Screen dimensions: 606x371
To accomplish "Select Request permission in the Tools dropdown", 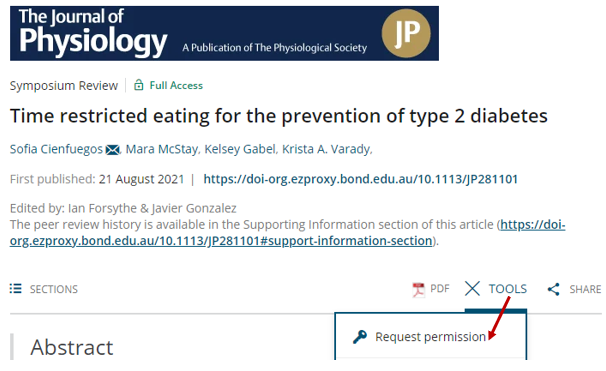I will pyautogui.click(x=430, y=337).
